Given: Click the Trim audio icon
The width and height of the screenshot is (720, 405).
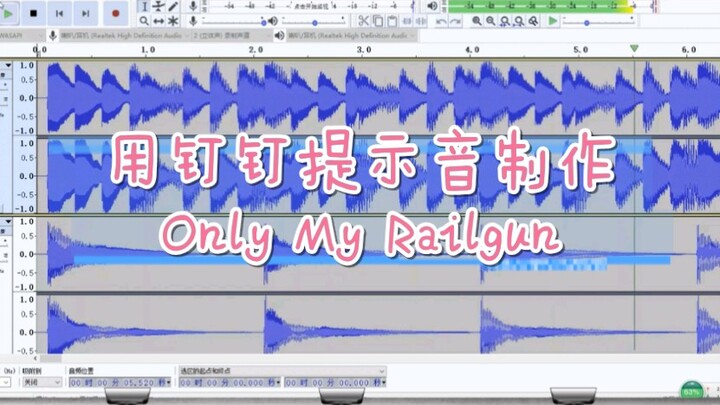Looking at the screenshot, I should 407,21.
